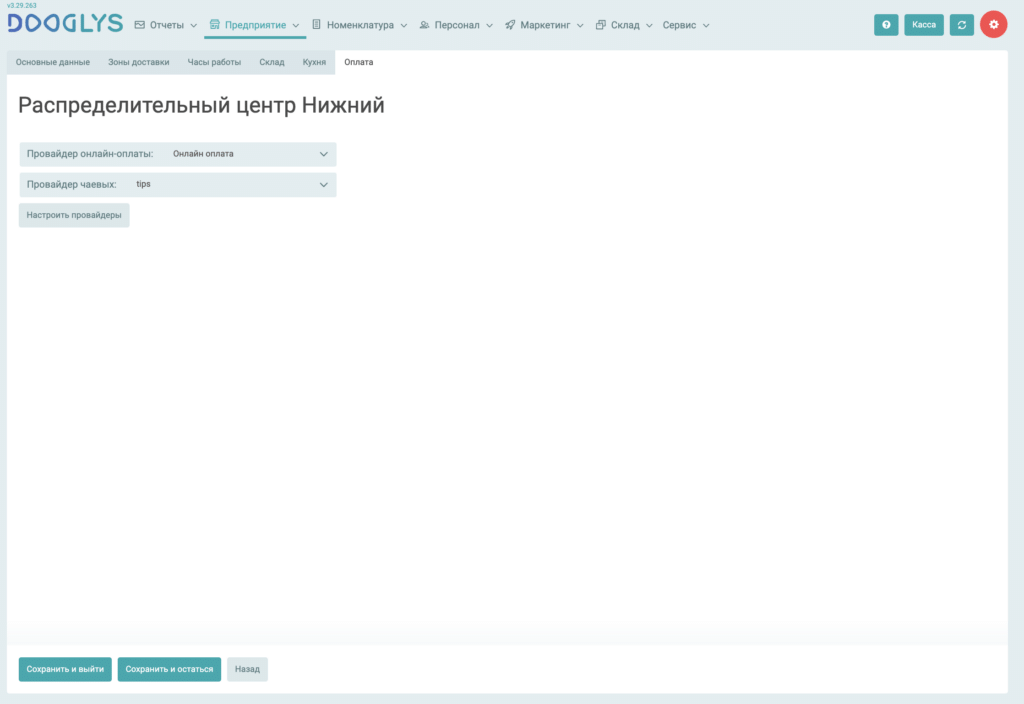This screenshot has height=704, width=1024.
Task: Click the Предприятие store icon
Action: pyautogui.click(x=214, y=25)
